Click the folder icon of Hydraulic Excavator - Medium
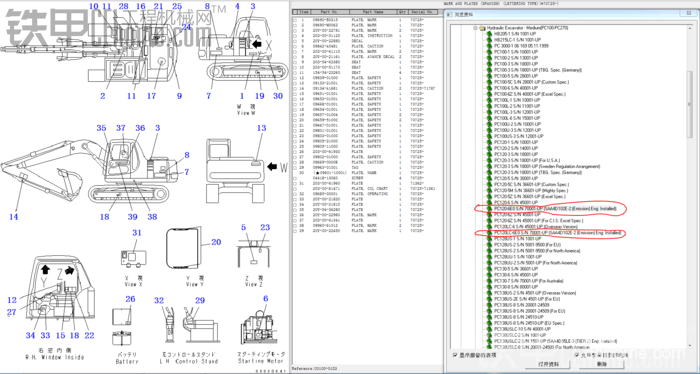Screen dimensions: 700x374 (483, 28)
